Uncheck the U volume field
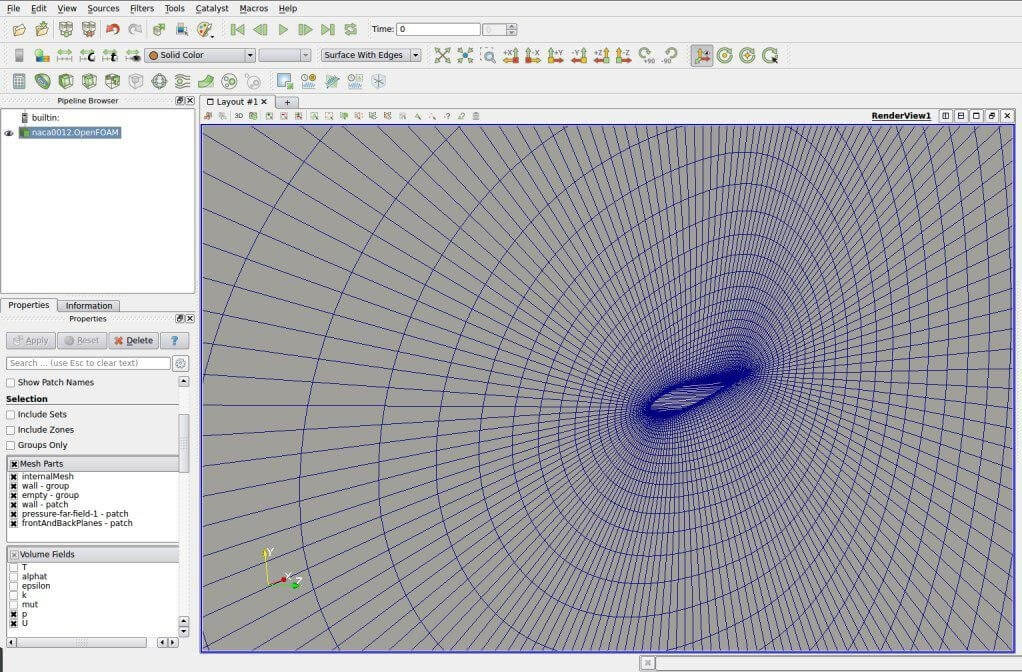This screenshot has width=1022, height=672. tap(14, 624)
